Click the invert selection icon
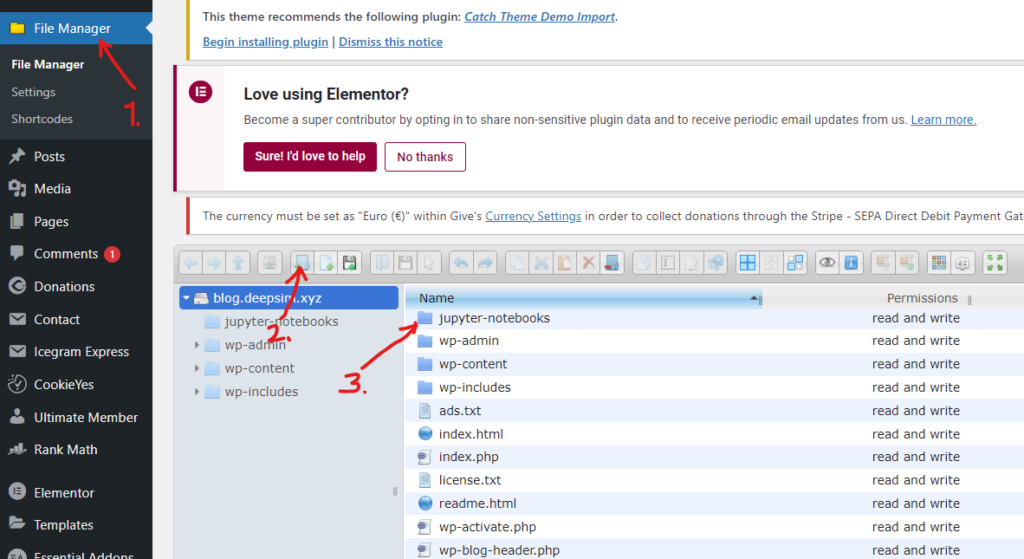This screenshot has width=1024, height=559. [x=795, y=263]
